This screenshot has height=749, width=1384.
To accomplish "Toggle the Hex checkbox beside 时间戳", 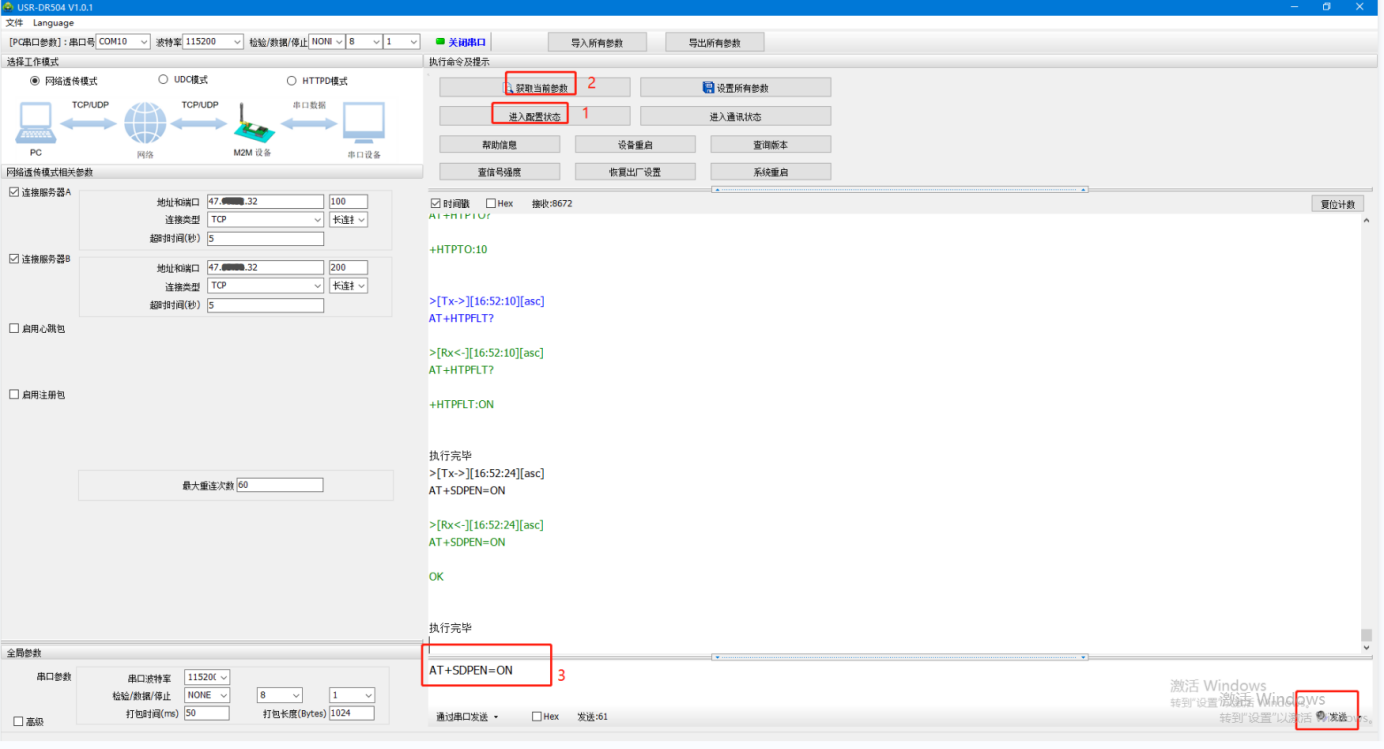I will 491,204.
